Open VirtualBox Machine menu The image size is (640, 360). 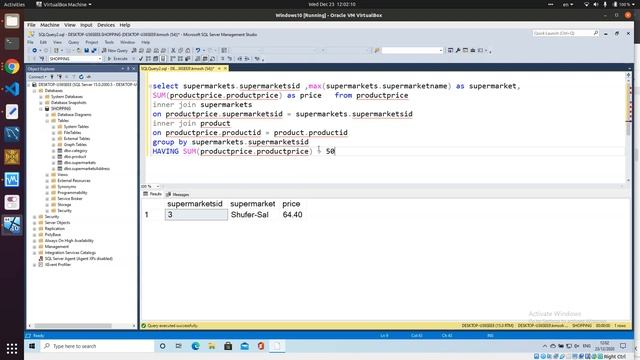50,25
